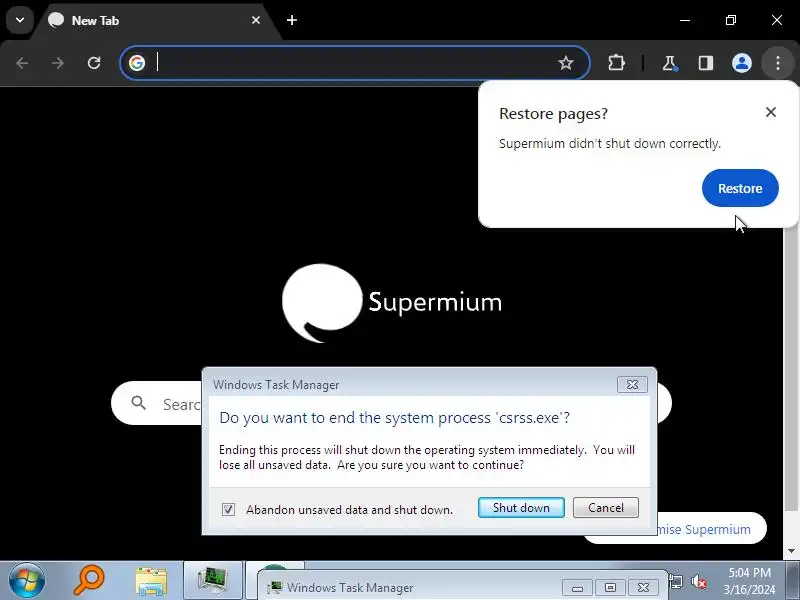
Task: Focus the browser address bar
Action: (355, 63)
